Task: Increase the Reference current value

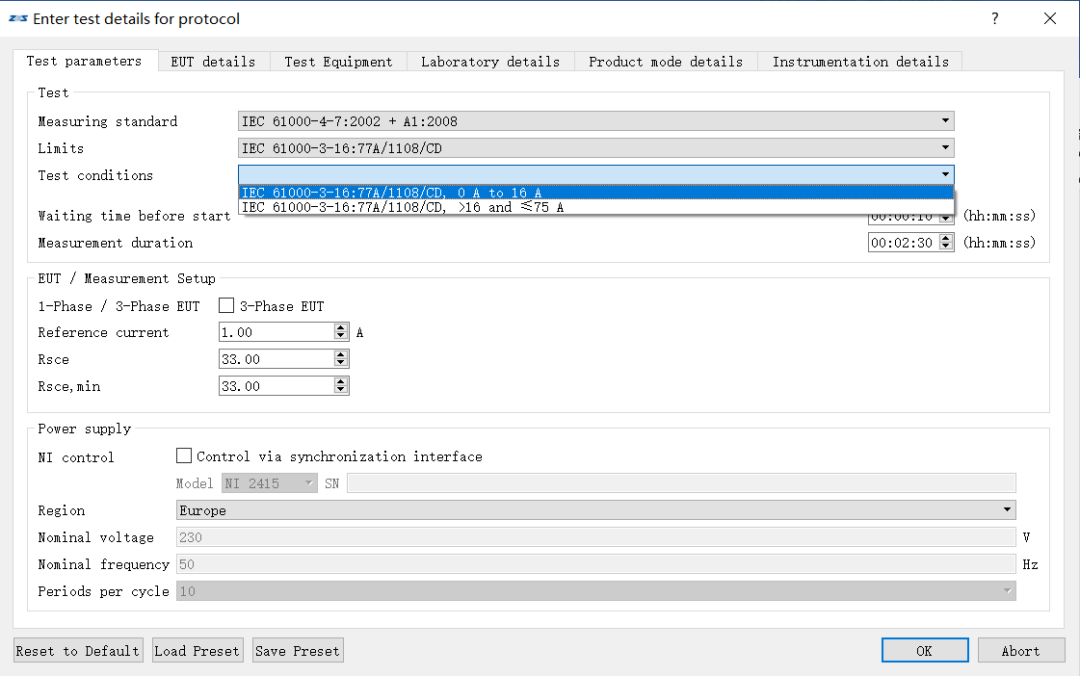Action: point(341,328)
